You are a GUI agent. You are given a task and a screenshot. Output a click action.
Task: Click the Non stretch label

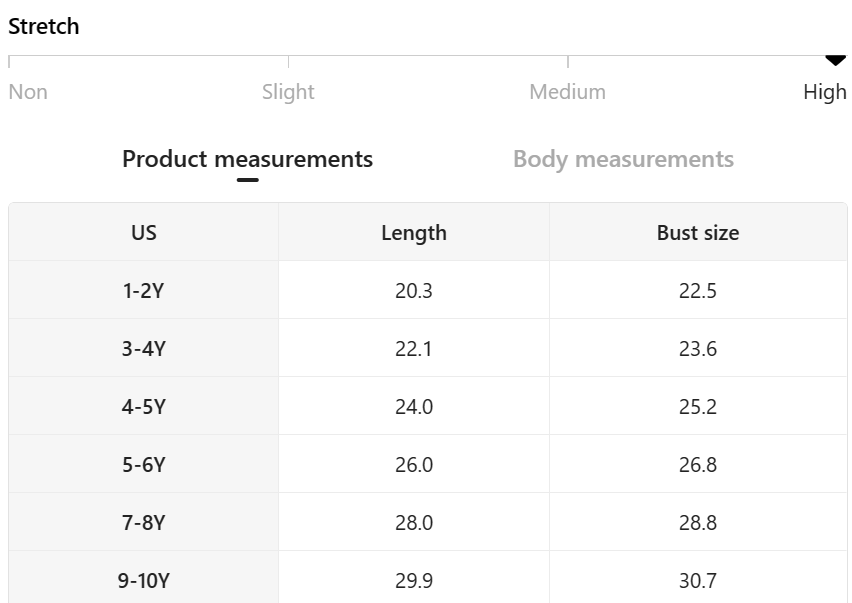pos(28,92)
